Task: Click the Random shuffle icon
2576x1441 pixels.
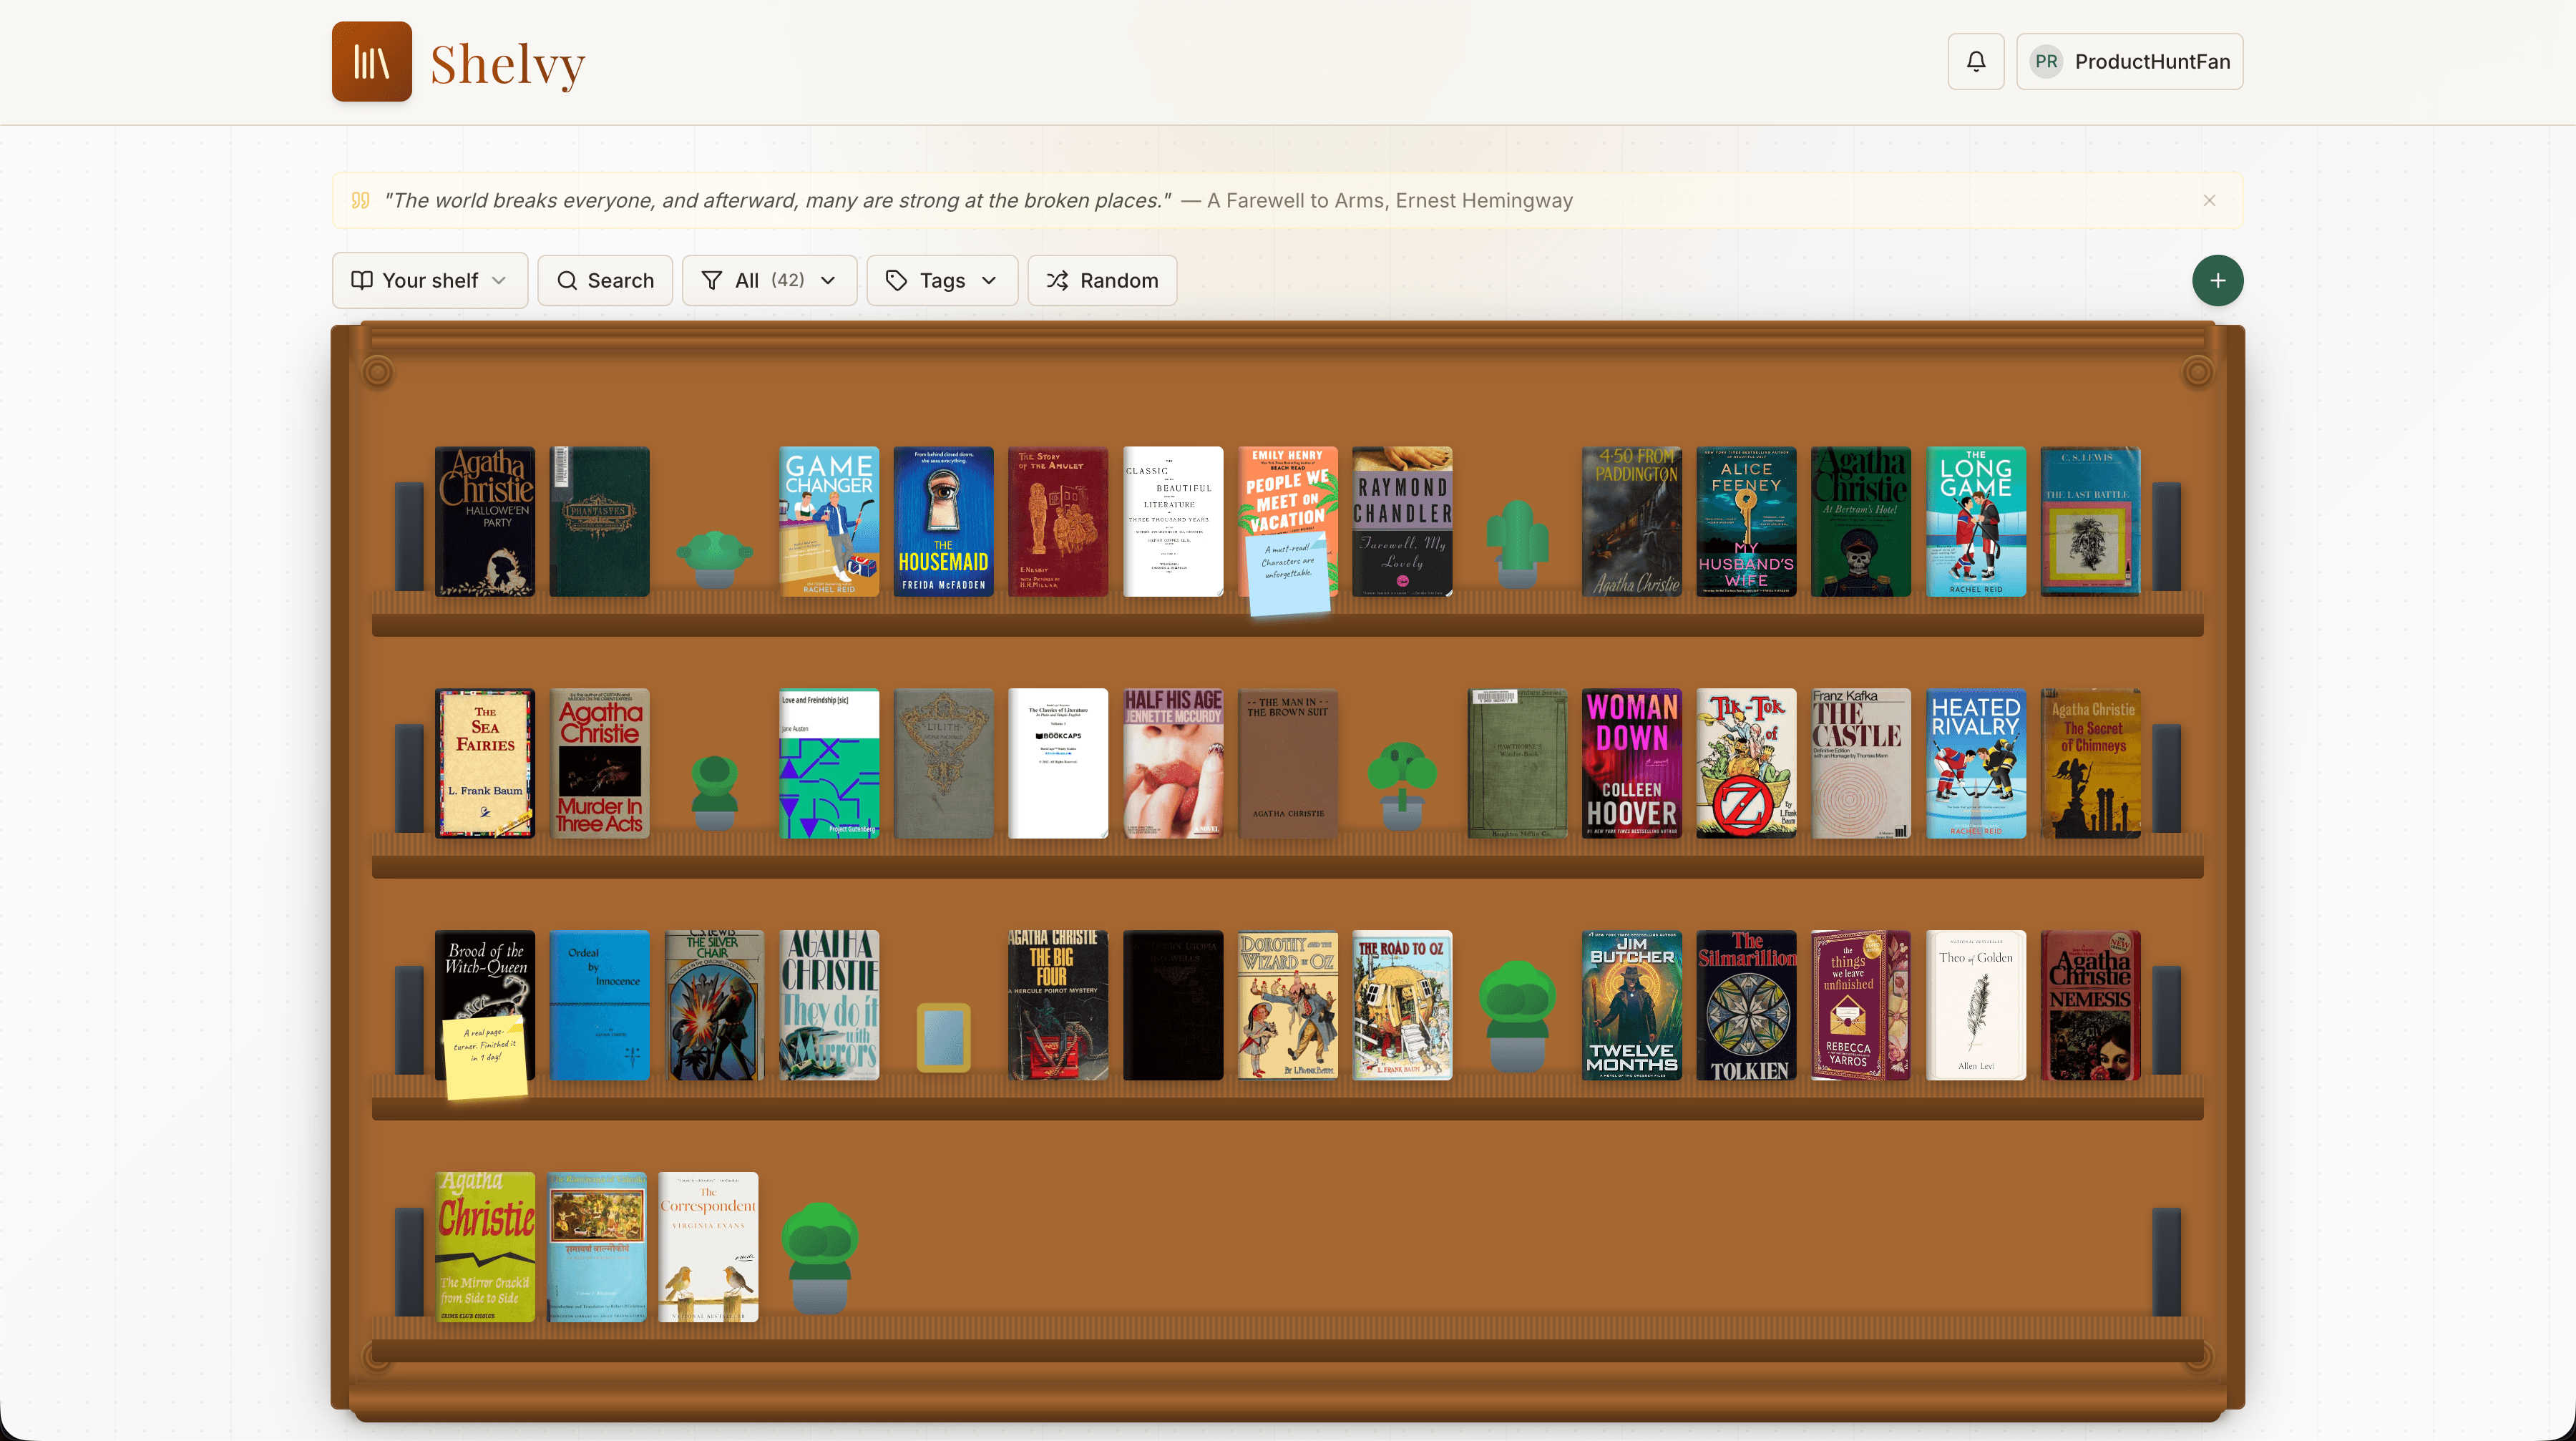Action: coord(1057,281)
